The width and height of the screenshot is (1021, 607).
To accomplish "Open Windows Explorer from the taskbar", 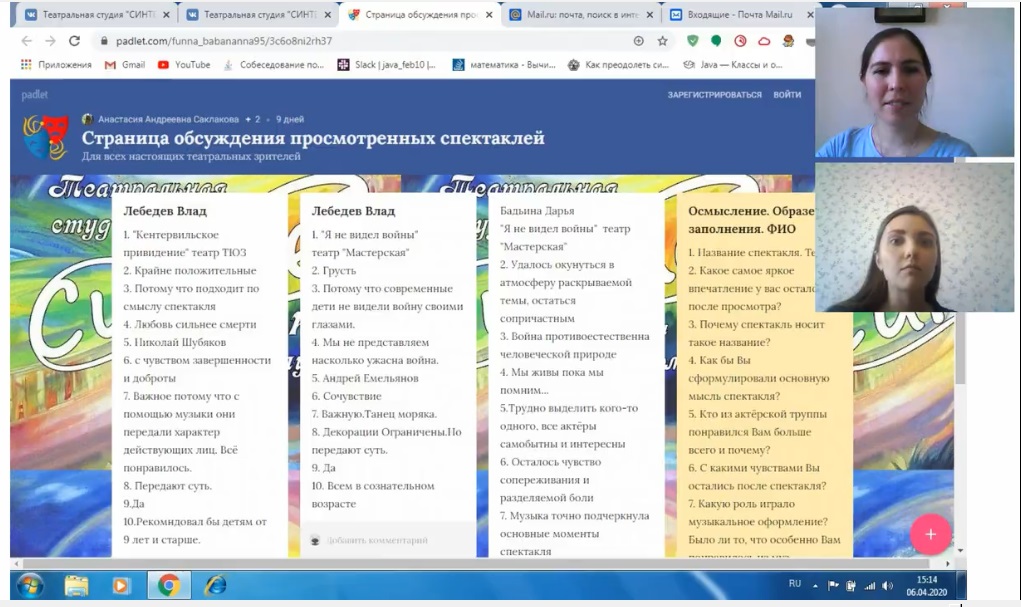I will coord(76,586).
